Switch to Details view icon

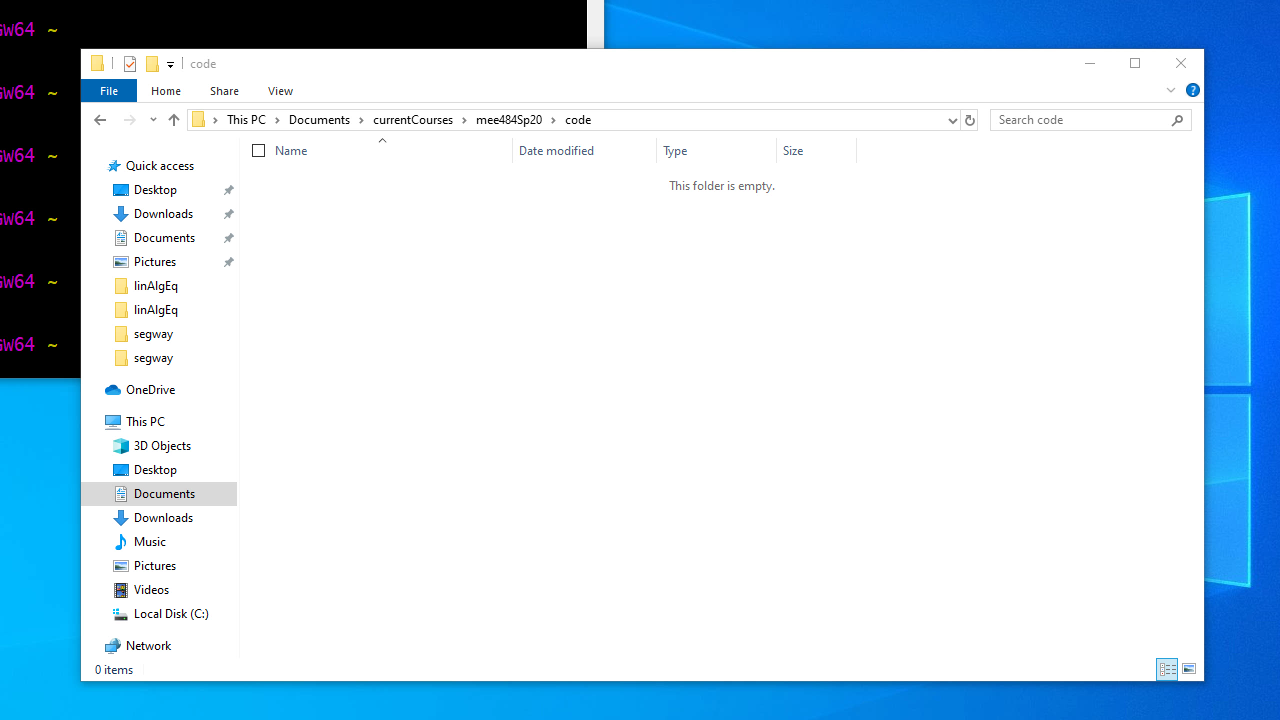[1167, 670]
